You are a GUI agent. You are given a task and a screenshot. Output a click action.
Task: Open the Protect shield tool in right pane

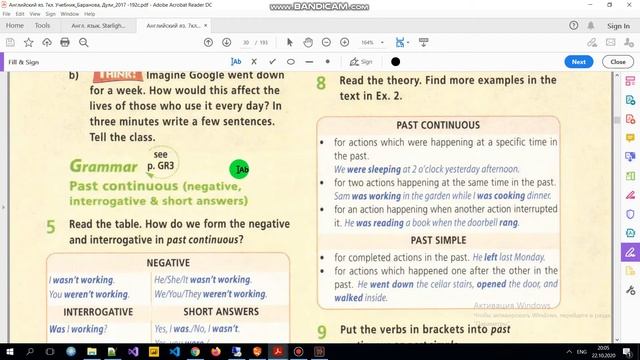630,214
